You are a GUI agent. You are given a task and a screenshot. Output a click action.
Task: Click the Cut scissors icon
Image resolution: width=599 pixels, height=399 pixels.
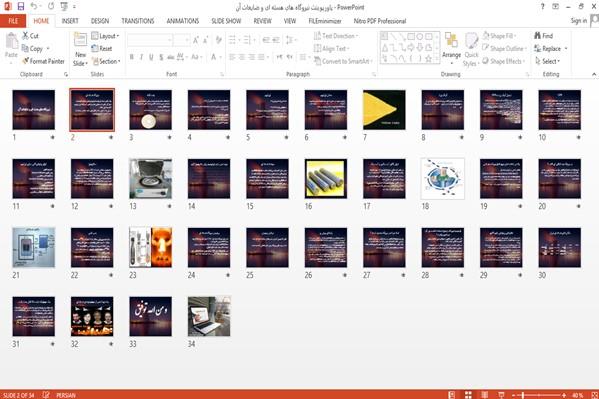26,36
